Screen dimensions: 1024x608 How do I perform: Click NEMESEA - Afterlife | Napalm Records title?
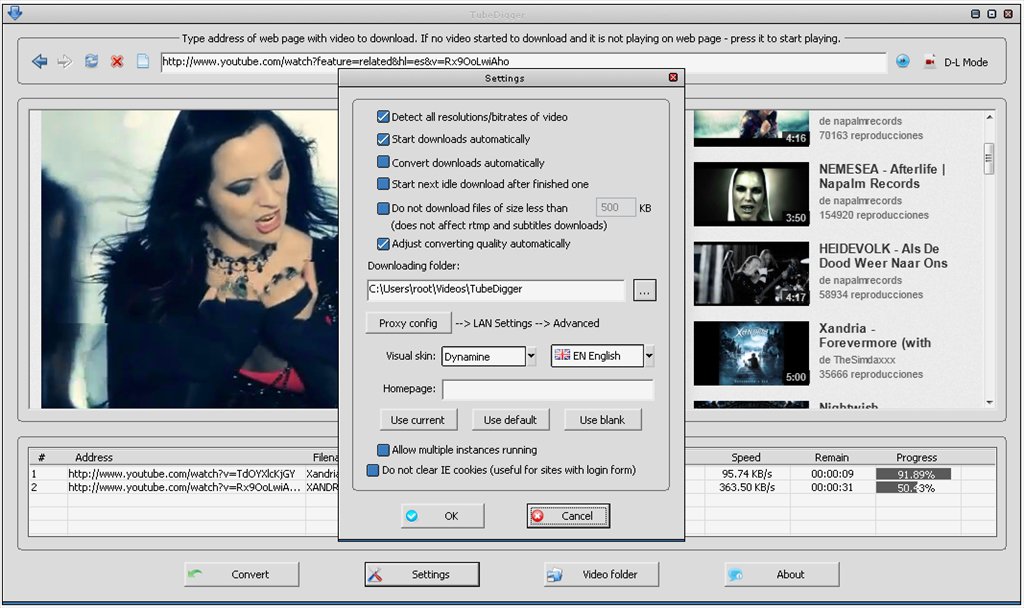coord(882,176)
